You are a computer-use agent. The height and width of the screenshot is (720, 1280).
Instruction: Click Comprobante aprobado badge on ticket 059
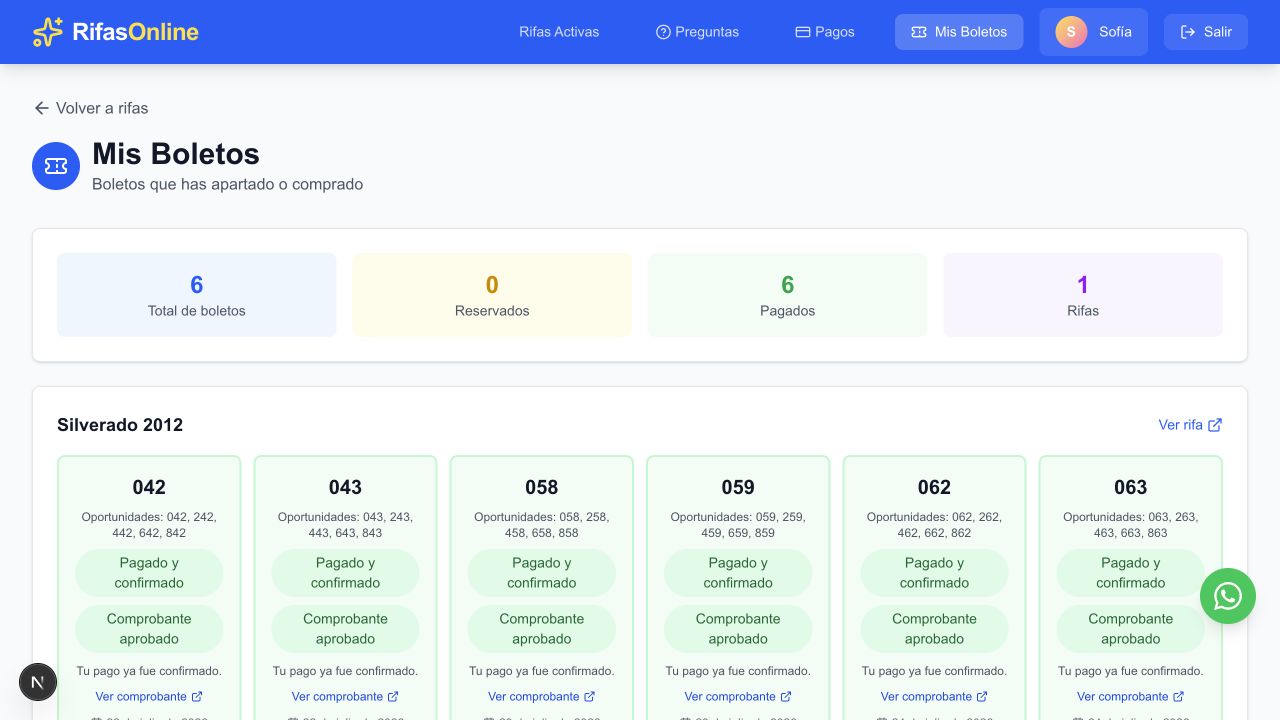[x=738, y=629]
